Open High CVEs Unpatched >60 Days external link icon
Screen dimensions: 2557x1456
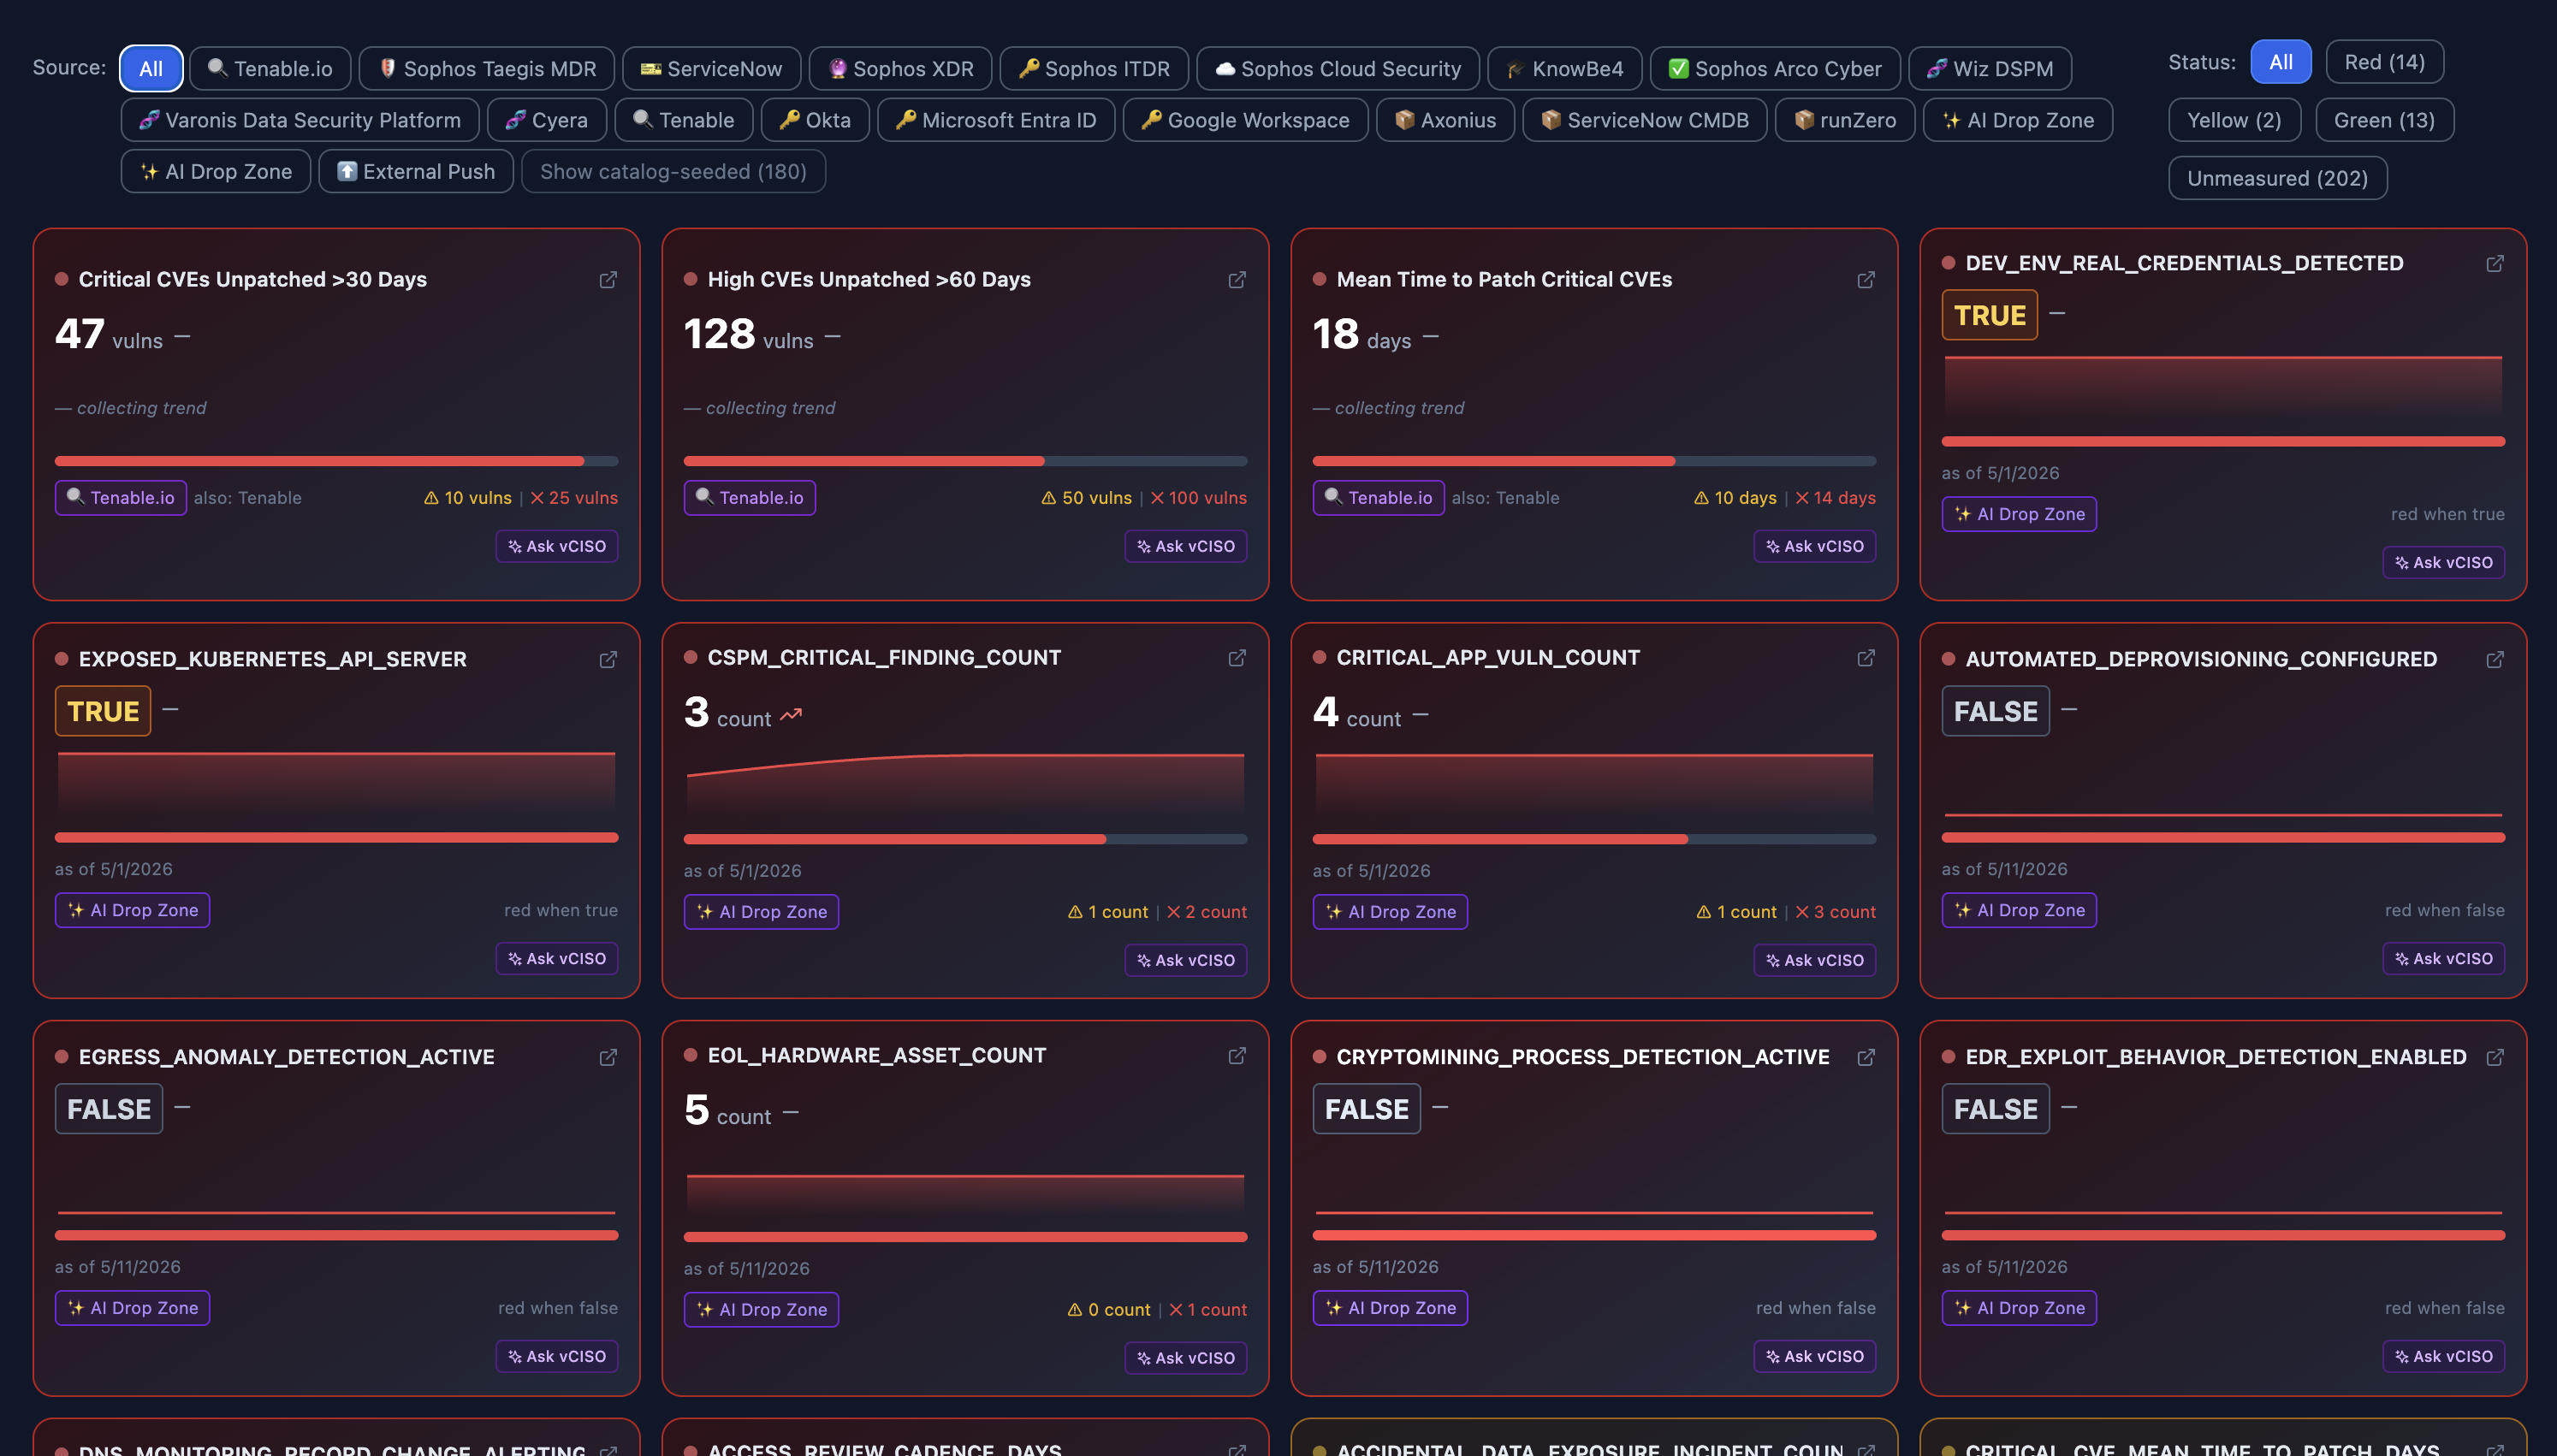pos(1237,280)
